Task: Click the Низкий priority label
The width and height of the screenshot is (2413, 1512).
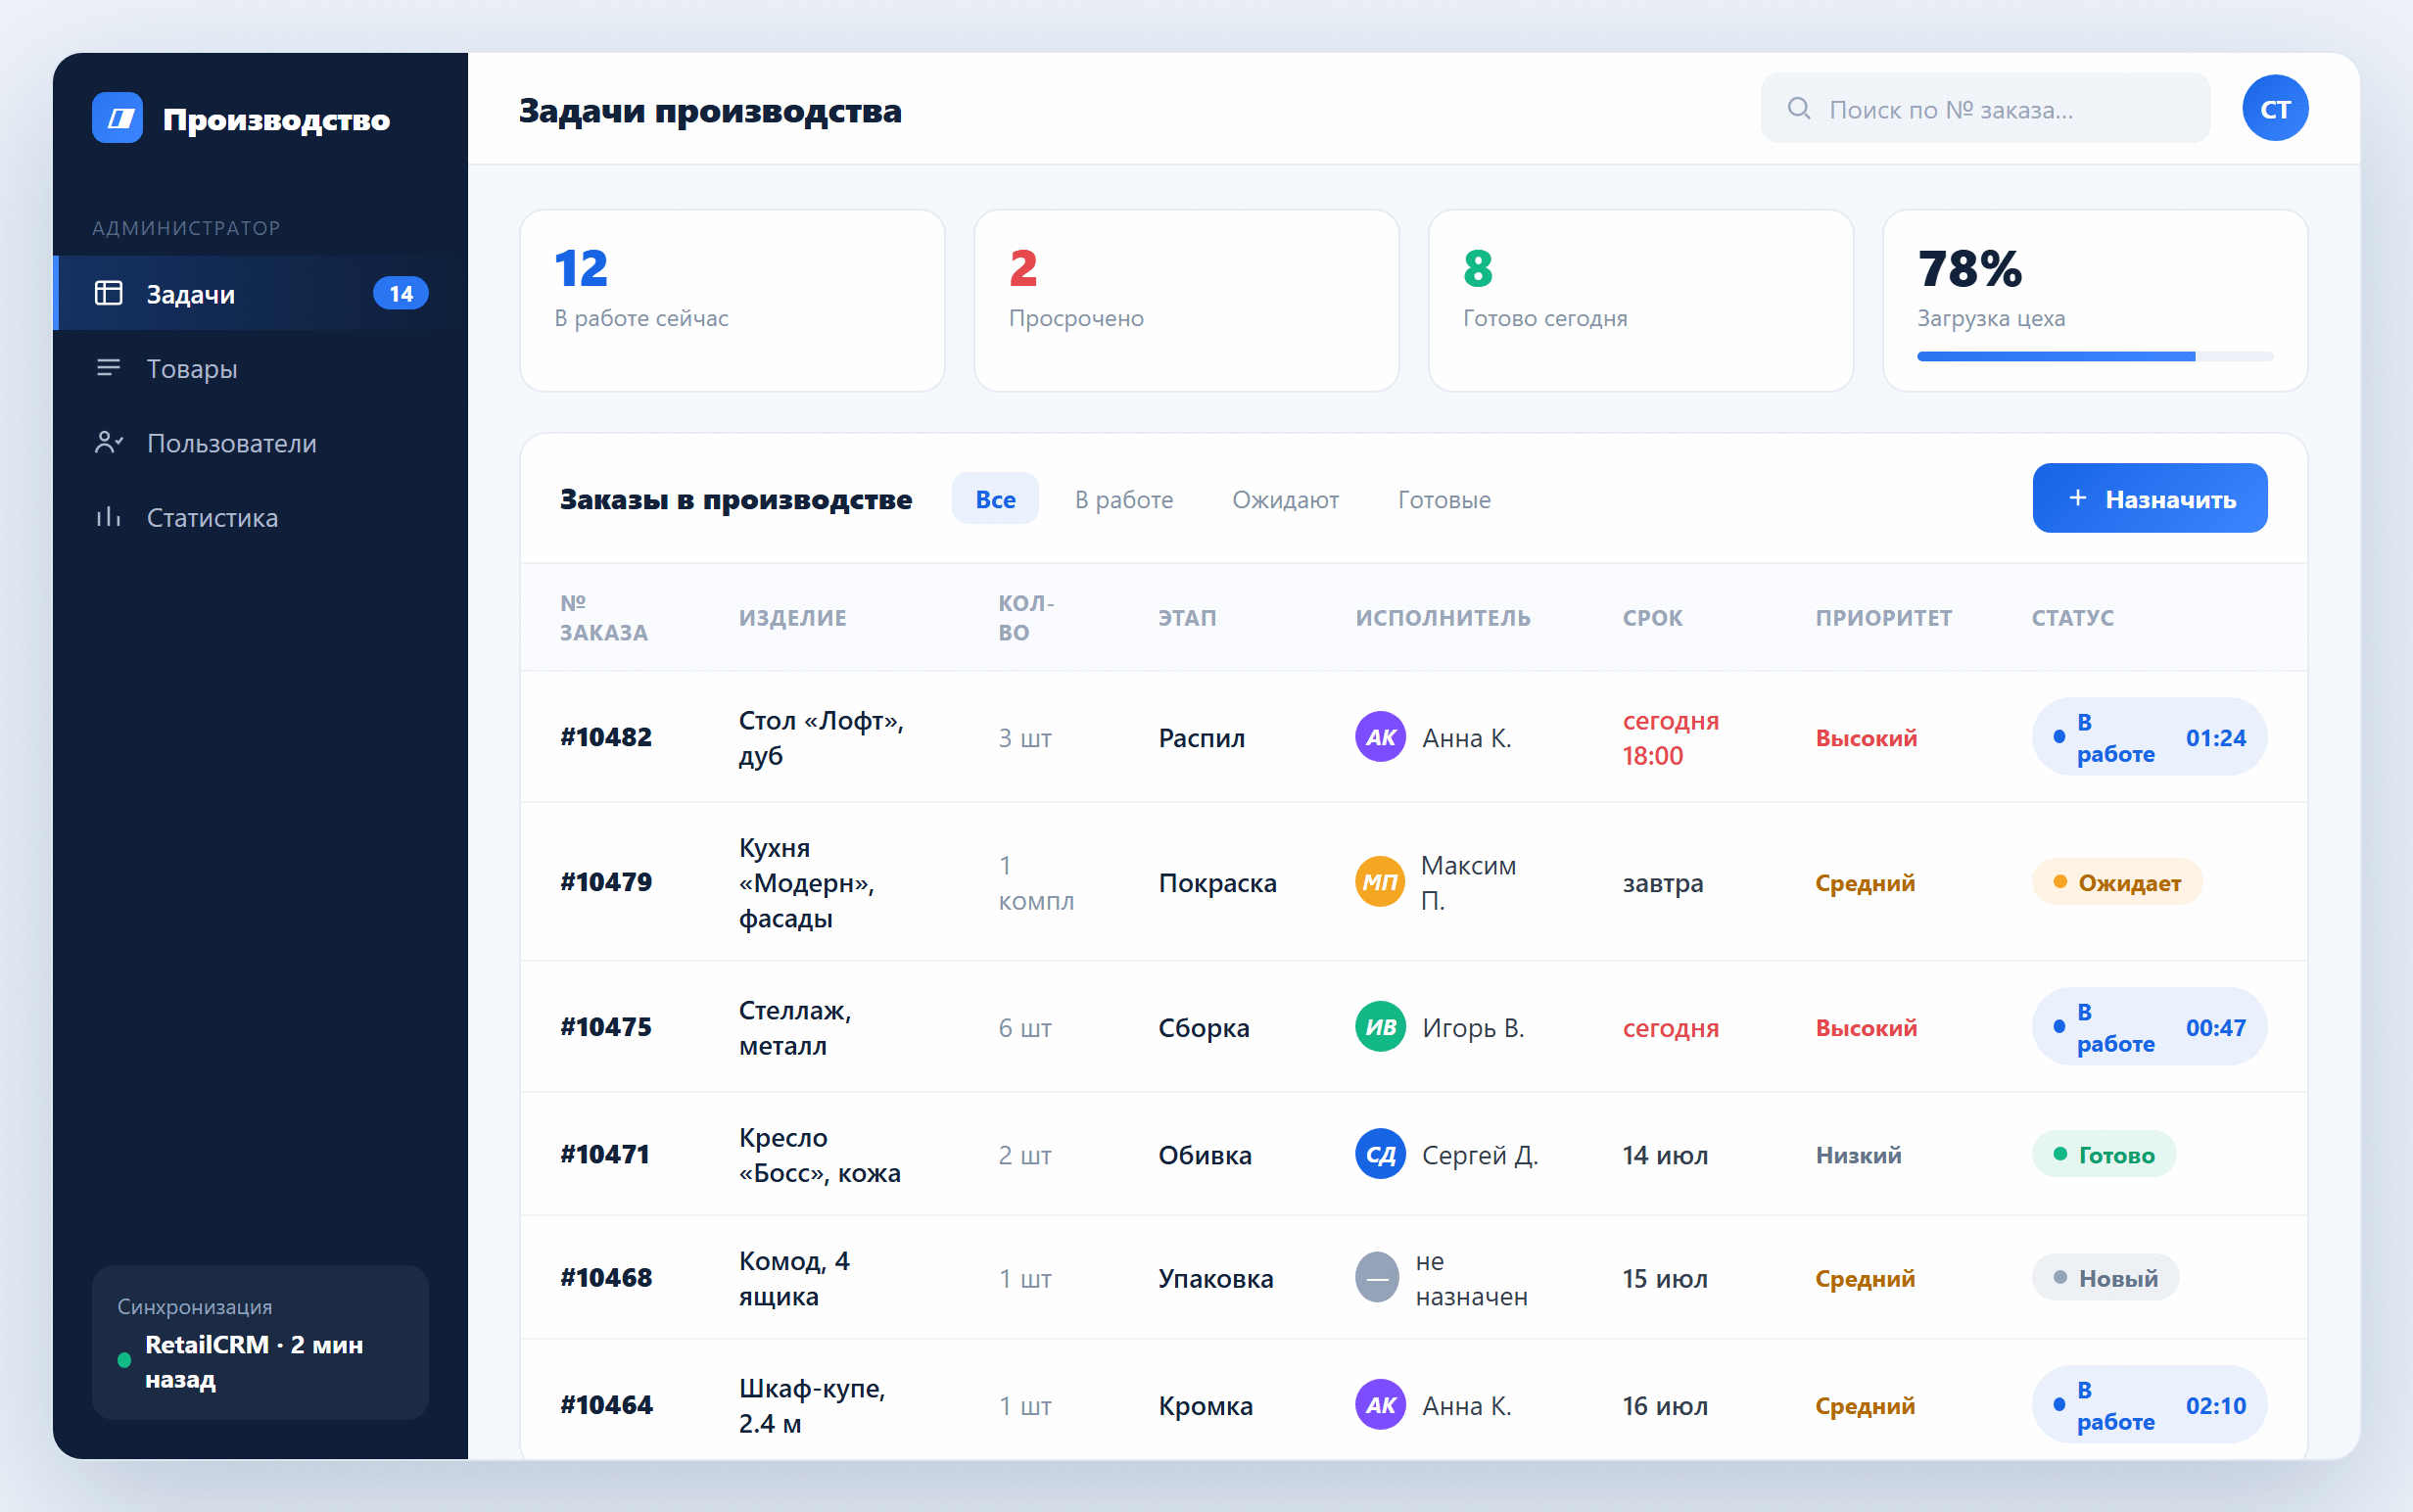Action: click(x=1858, y=1154)
